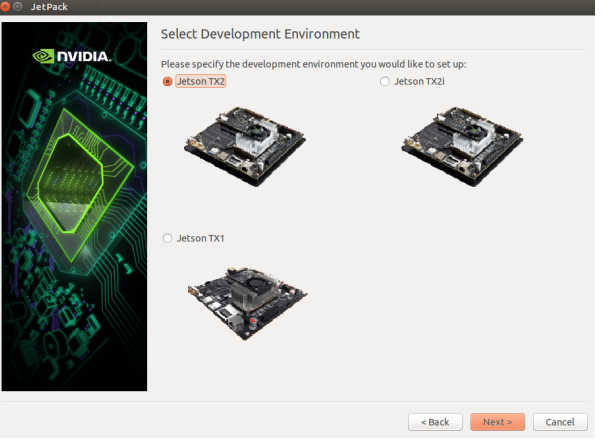Cancel the JetPack installer
Screen dimensions: 611x439
coord(560,422)
